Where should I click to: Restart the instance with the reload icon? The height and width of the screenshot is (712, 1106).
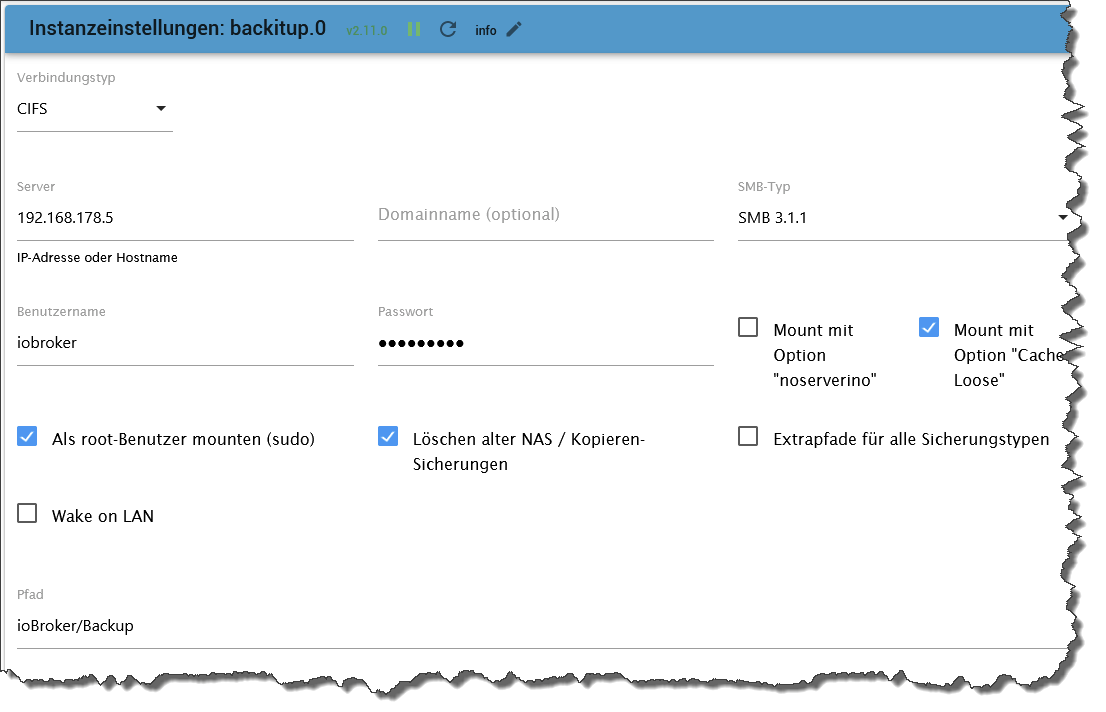[448, 29]
